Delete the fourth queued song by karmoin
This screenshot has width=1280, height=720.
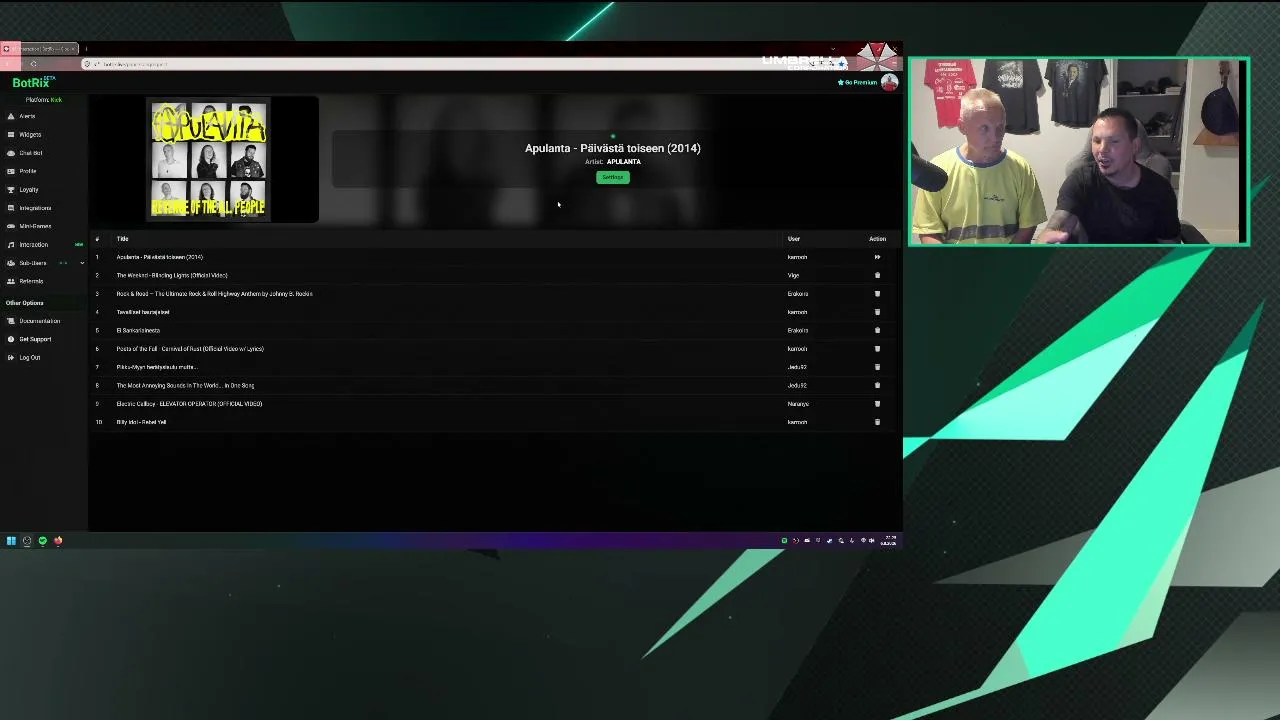(877, 312)
